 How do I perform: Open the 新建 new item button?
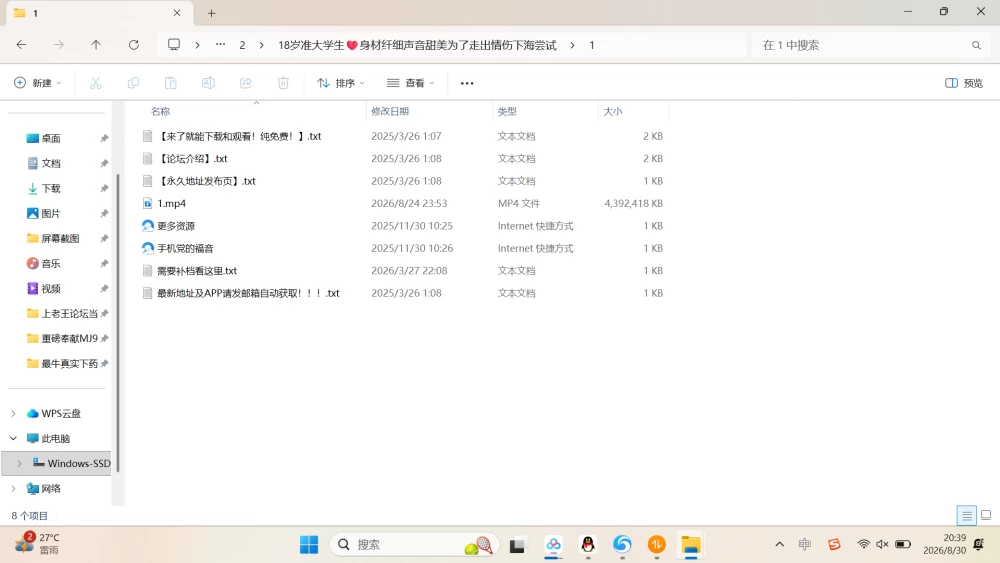click(x=38, y=83)
